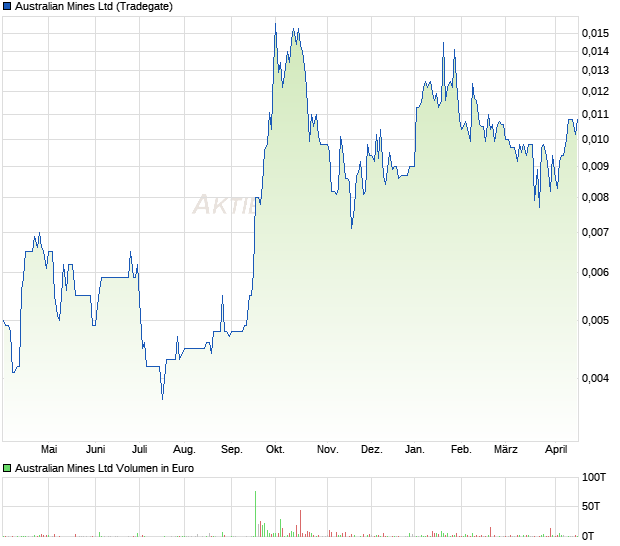Click the tall red volume bar in mid-October
The image size is (620, 546).
301,523
